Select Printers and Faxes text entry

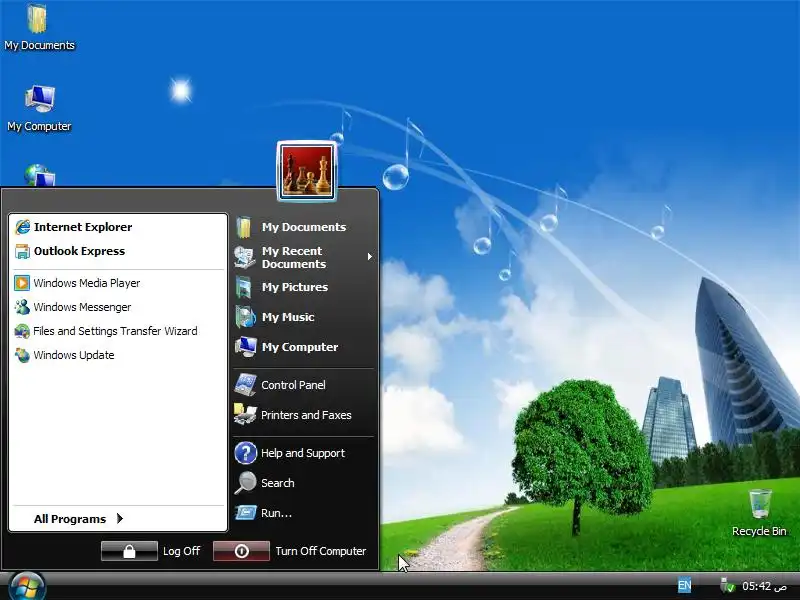(x=306, y=415)
